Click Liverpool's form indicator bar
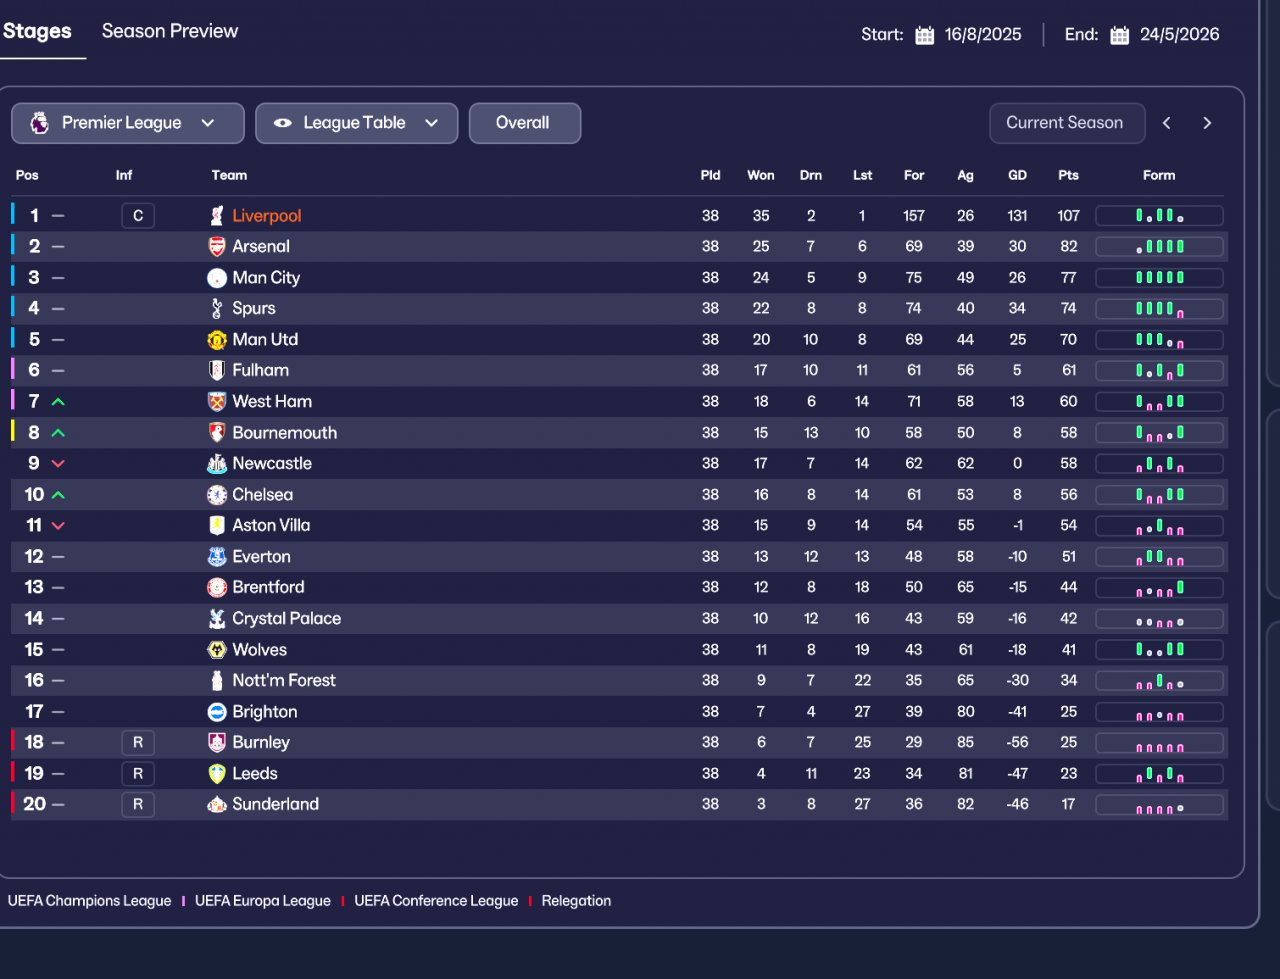 [x=1159, y=216]
